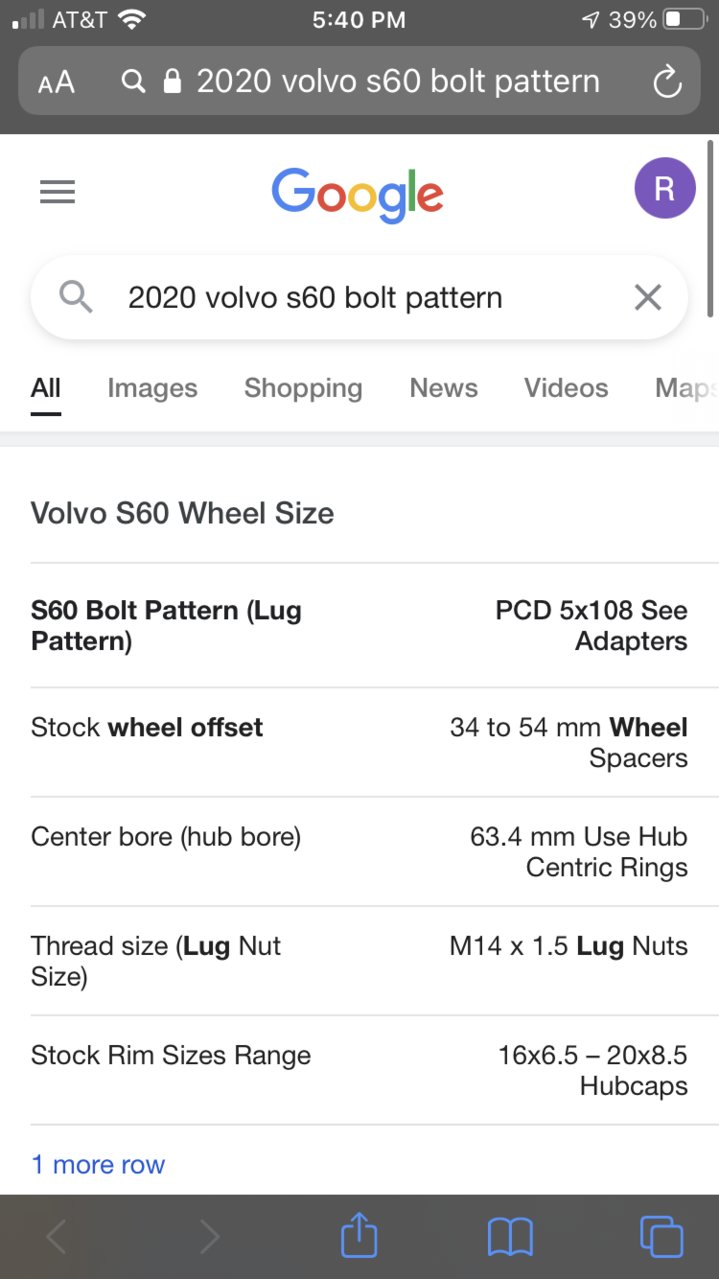Image resolution: width=719 pixels, height=1279 pixels.
Task: Open the AA reader text-size menu
Action: point(56,82)
